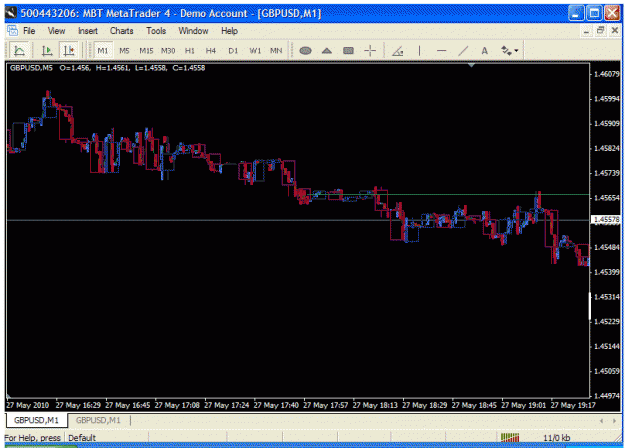Click the line chart icon in toolbar
Viewport: 625px width, 448px height.
point(19,51)
